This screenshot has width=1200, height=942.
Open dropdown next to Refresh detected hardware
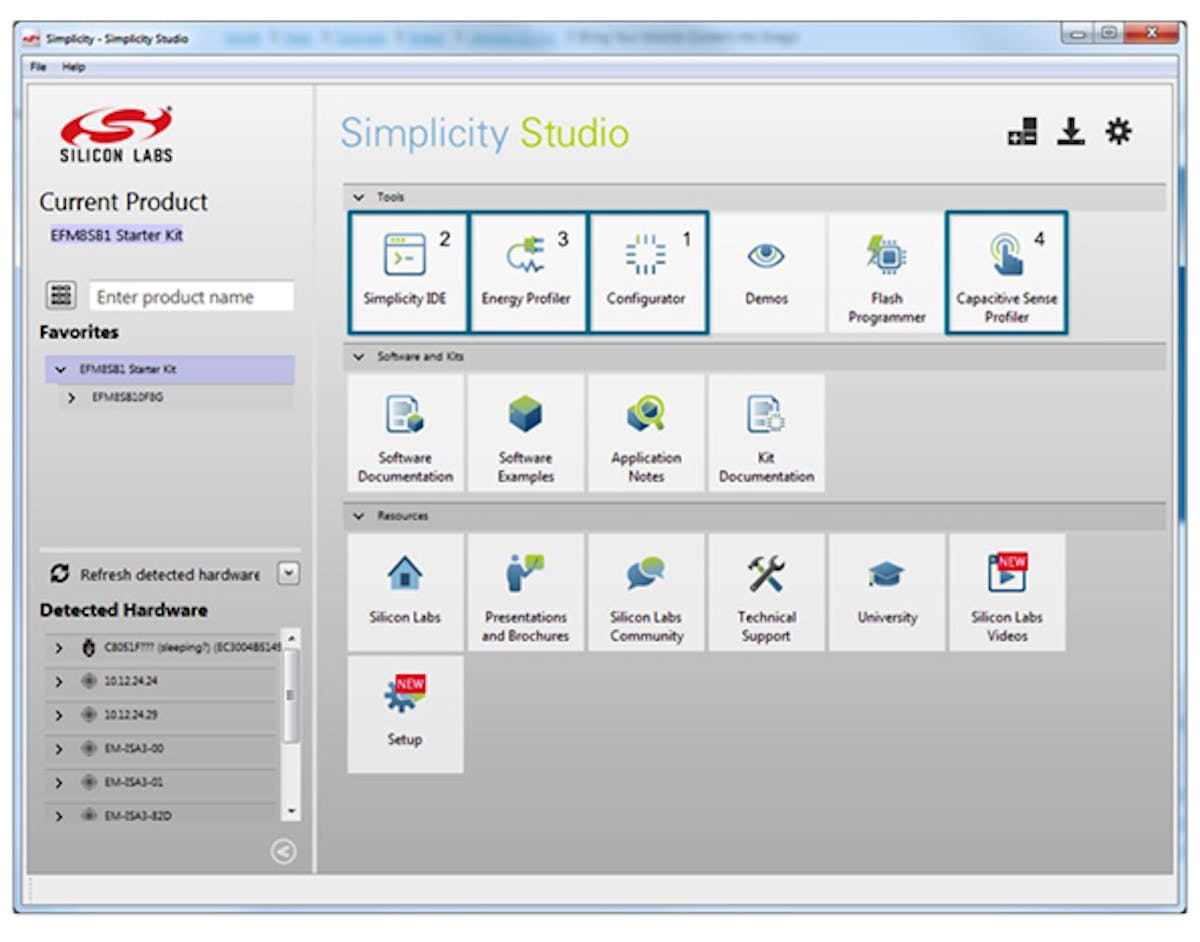tap(288, 574)
